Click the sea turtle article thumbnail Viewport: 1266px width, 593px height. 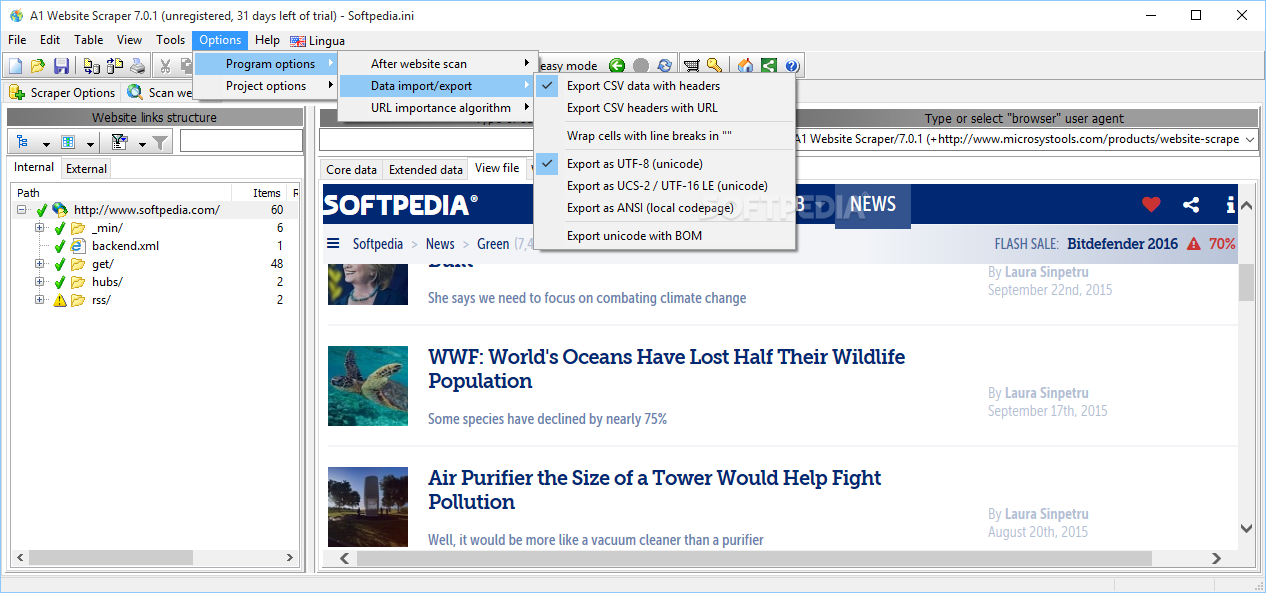368,386
